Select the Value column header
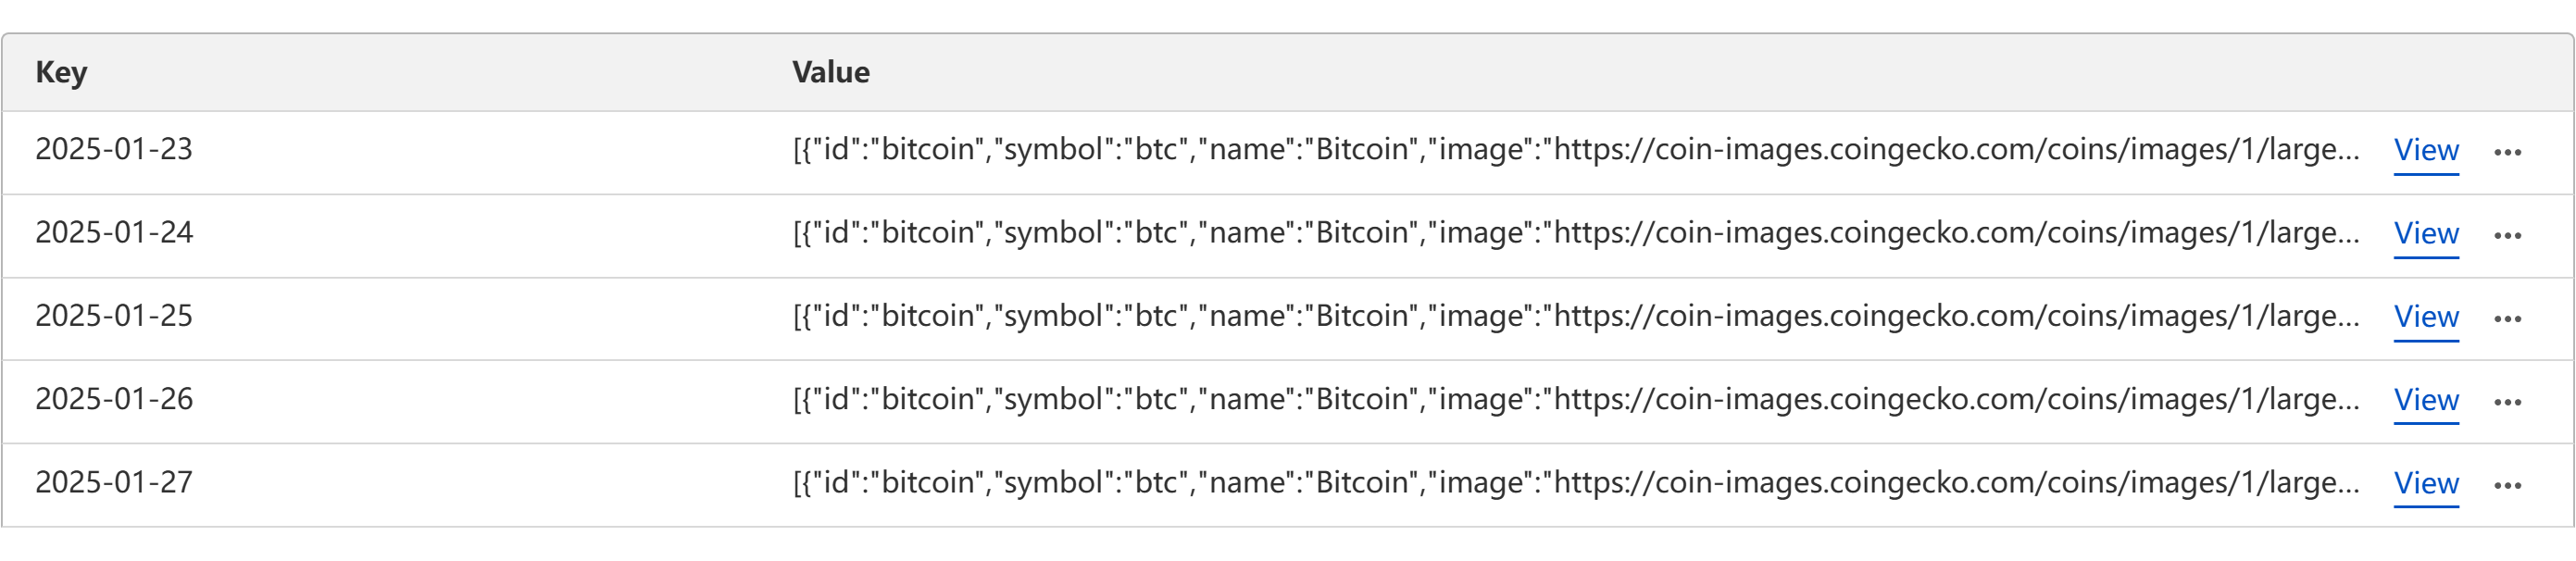 click(830, 72)
